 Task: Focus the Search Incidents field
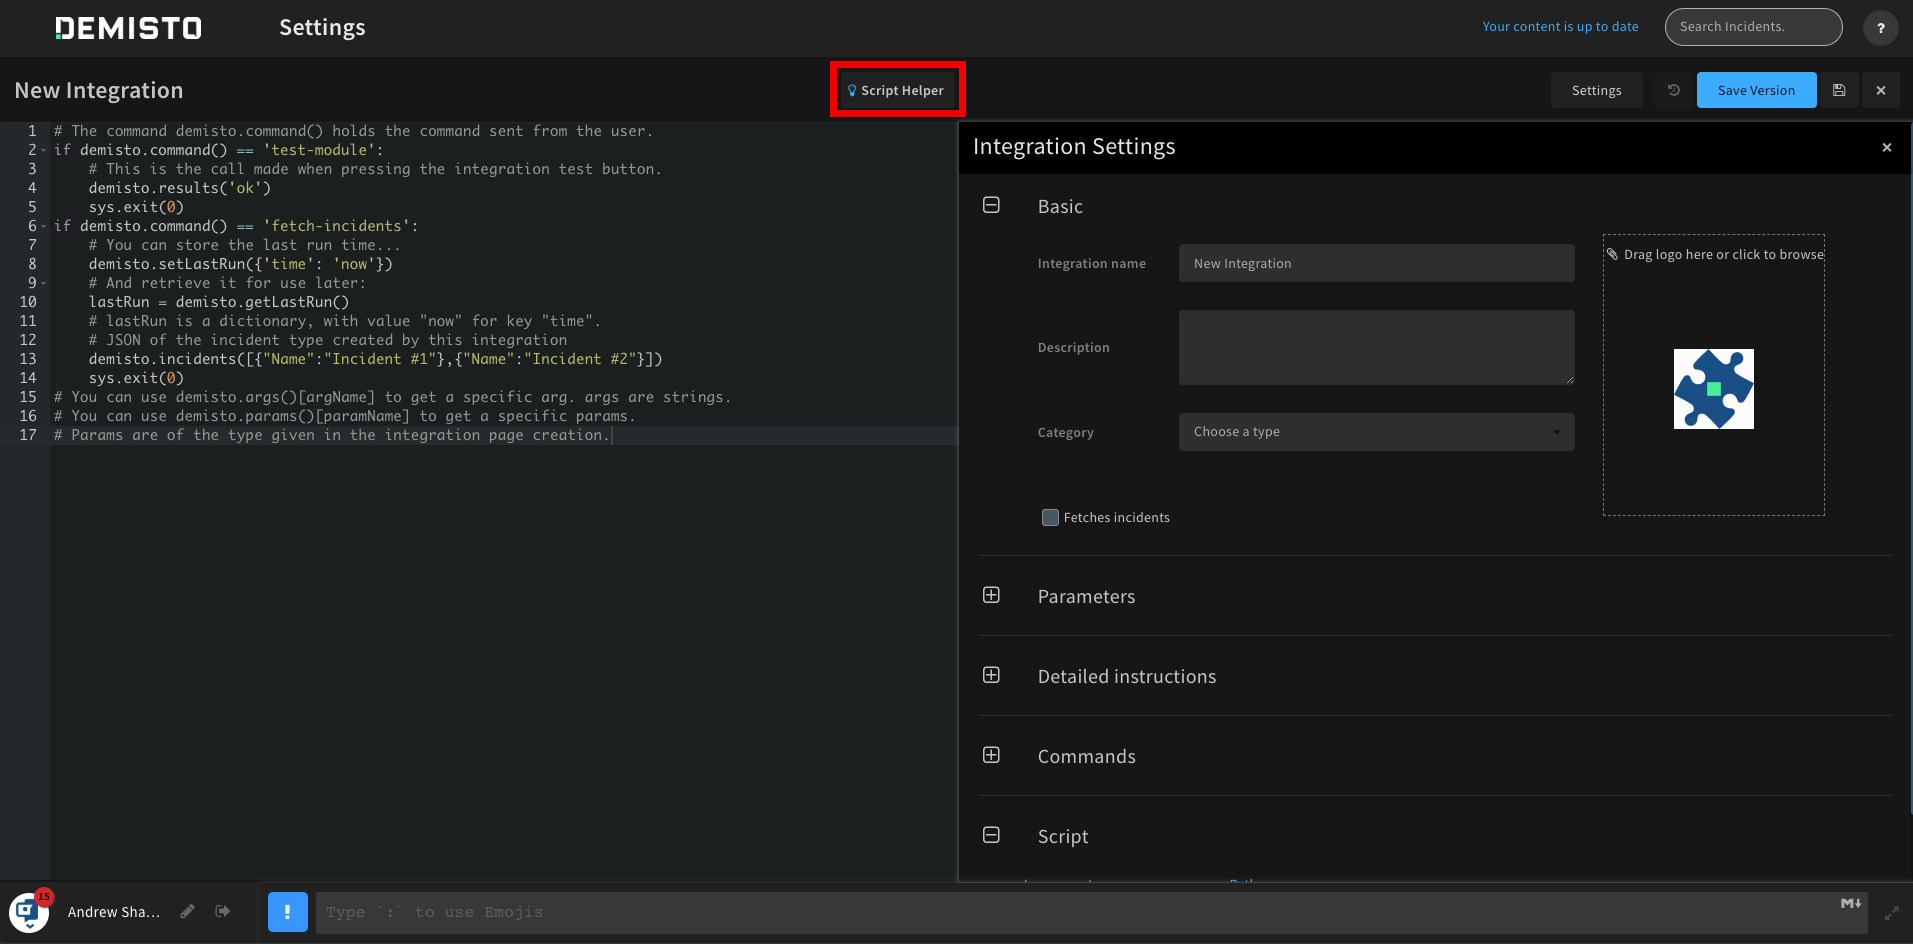point(1753,27)
